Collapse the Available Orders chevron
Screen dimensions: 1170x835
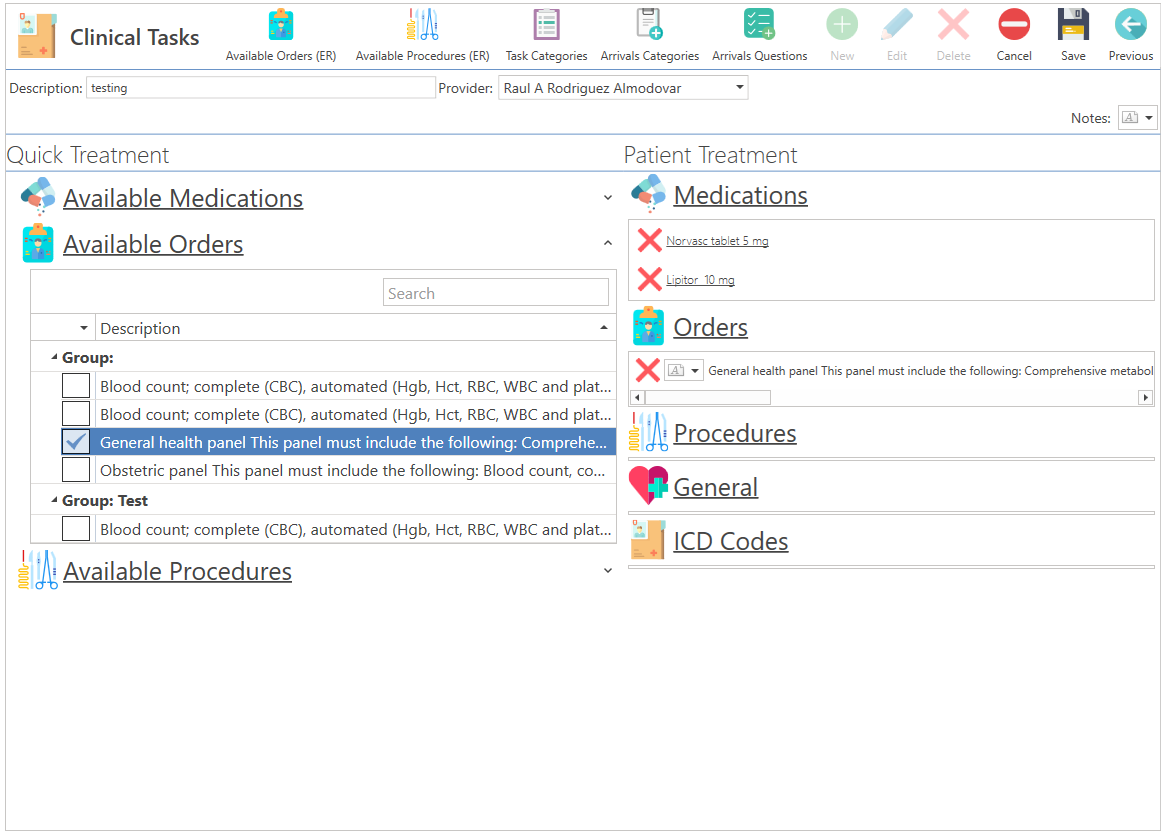pyautogui.click(x=607, y=243)
